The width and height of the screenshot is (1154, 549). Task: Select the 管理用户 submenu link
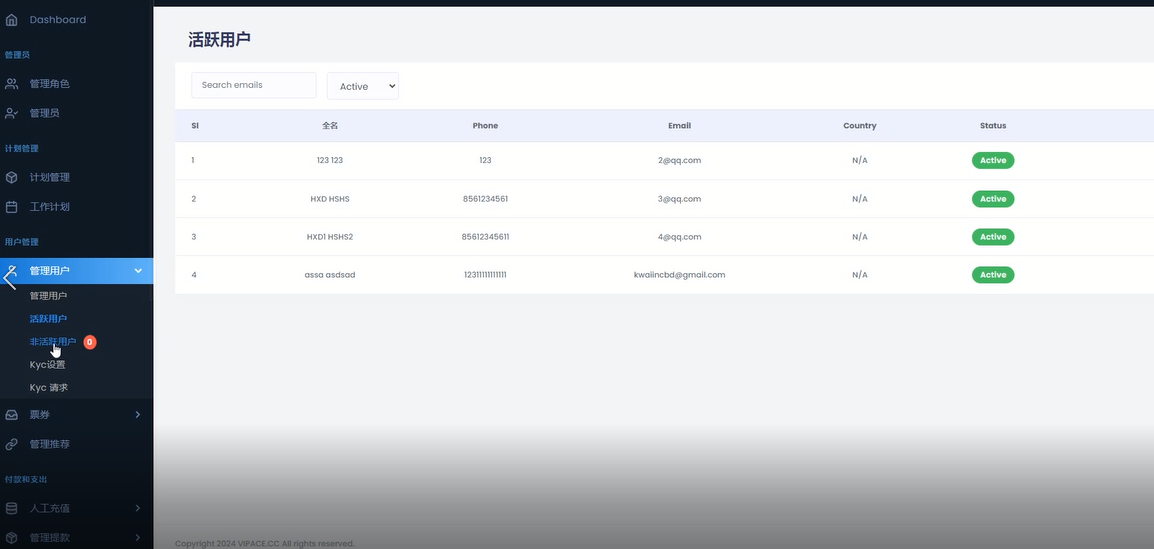48,296
